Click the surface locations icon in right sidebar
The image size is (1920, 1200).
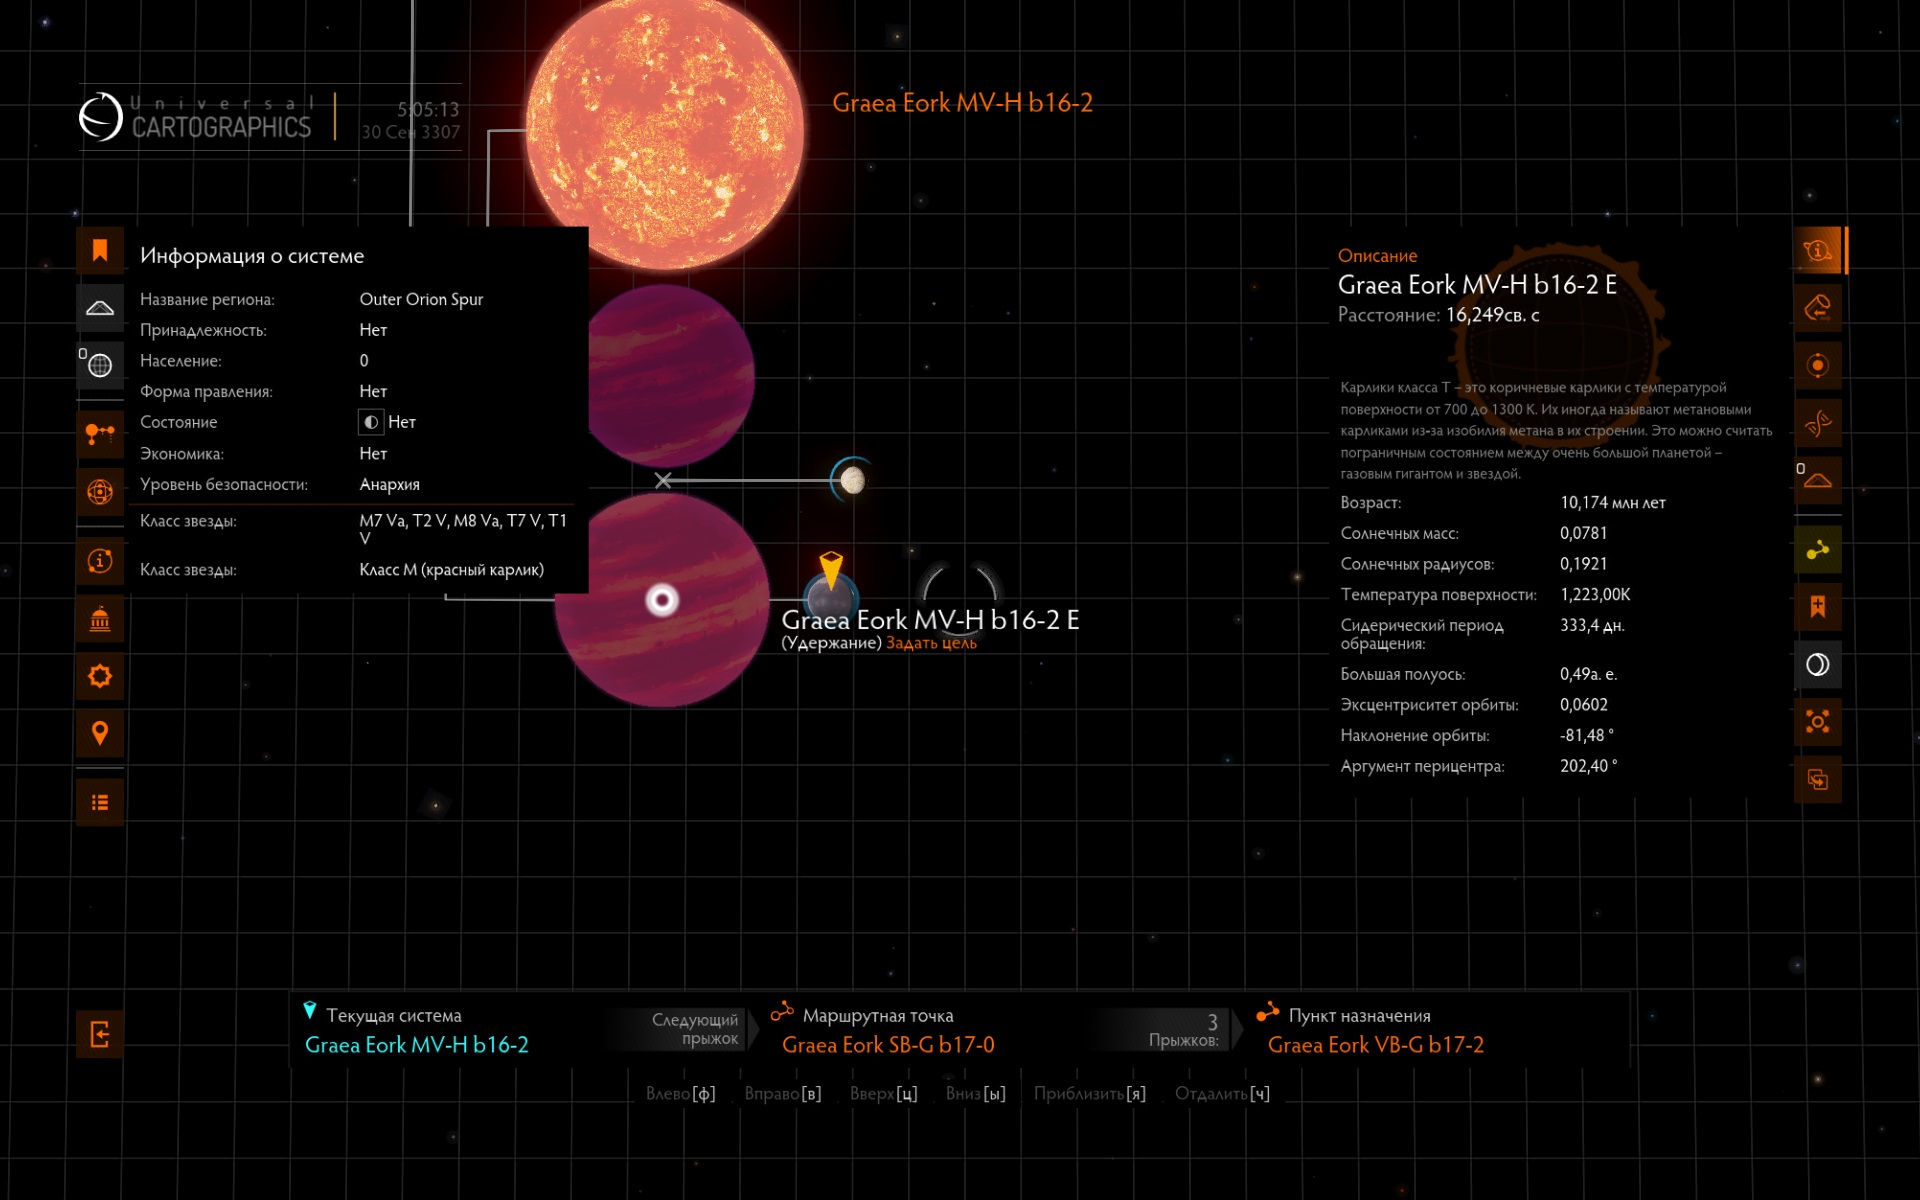coord(1818,480)
